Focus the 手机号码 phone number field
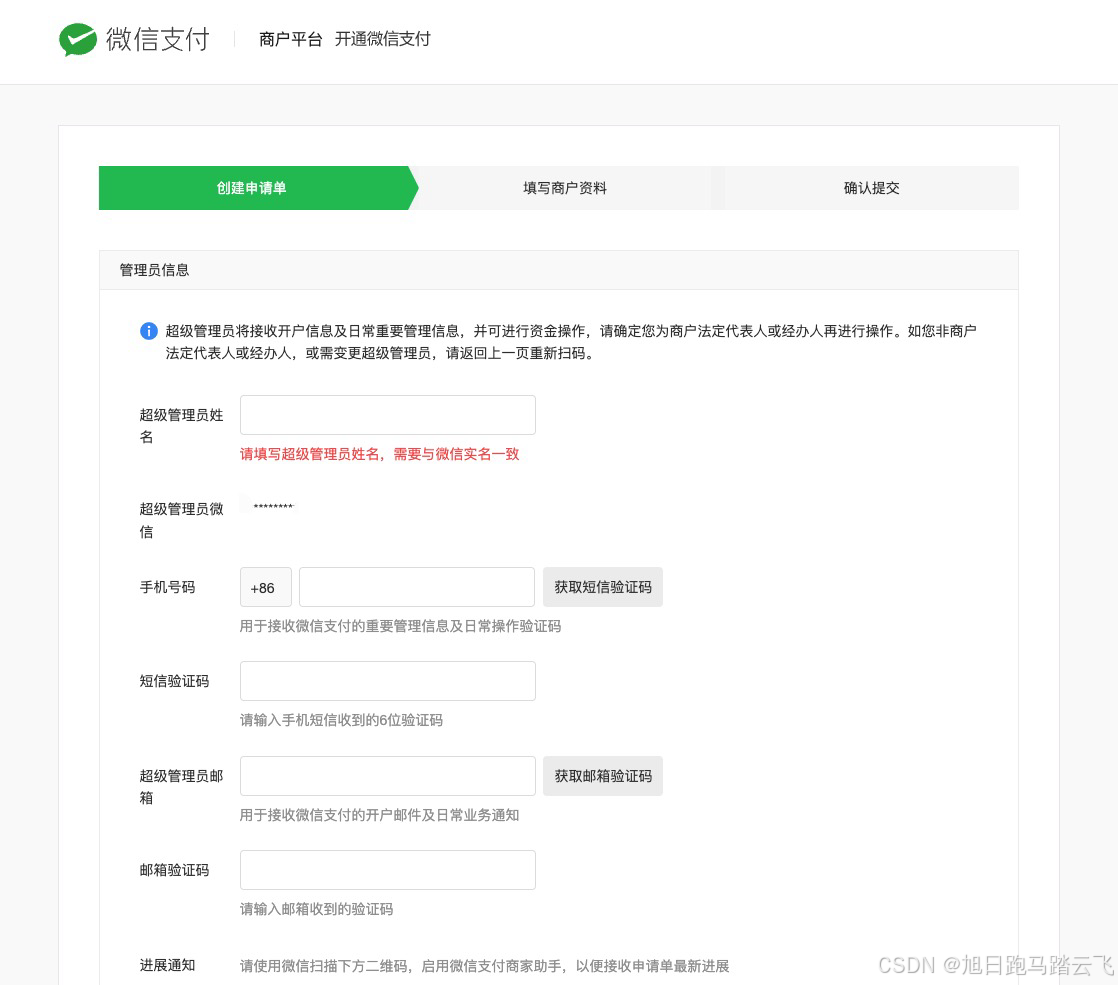 point(416,587)
